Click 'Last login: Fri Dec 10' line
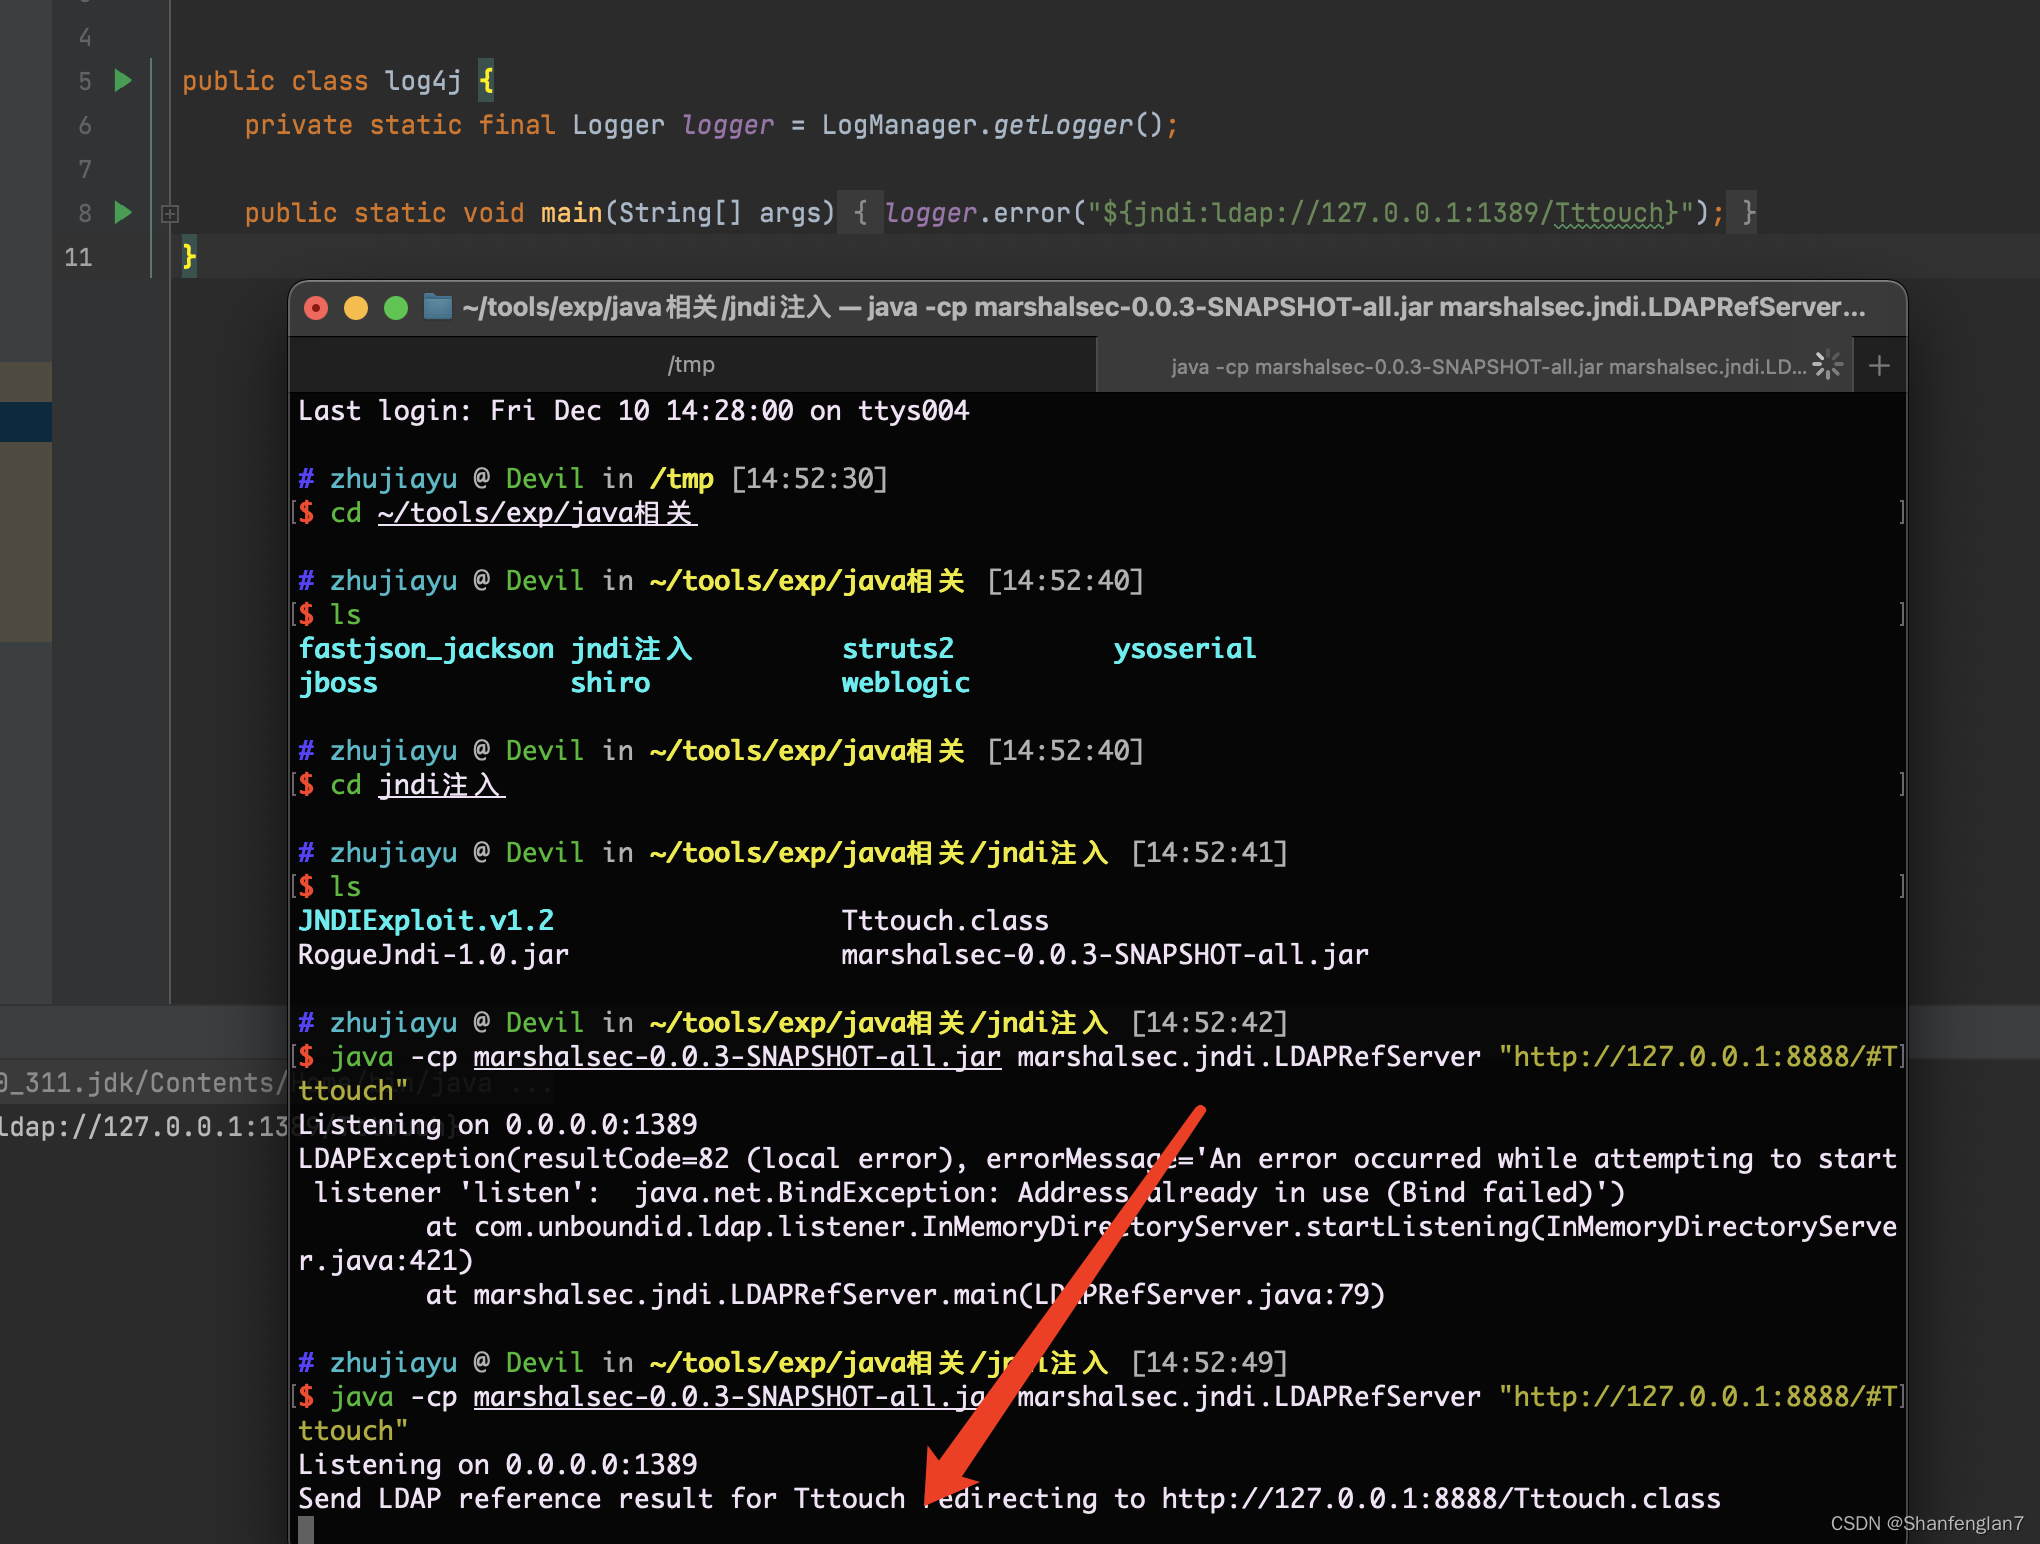Viewport: 2040px width, 1544px height. tap(633, 410)
